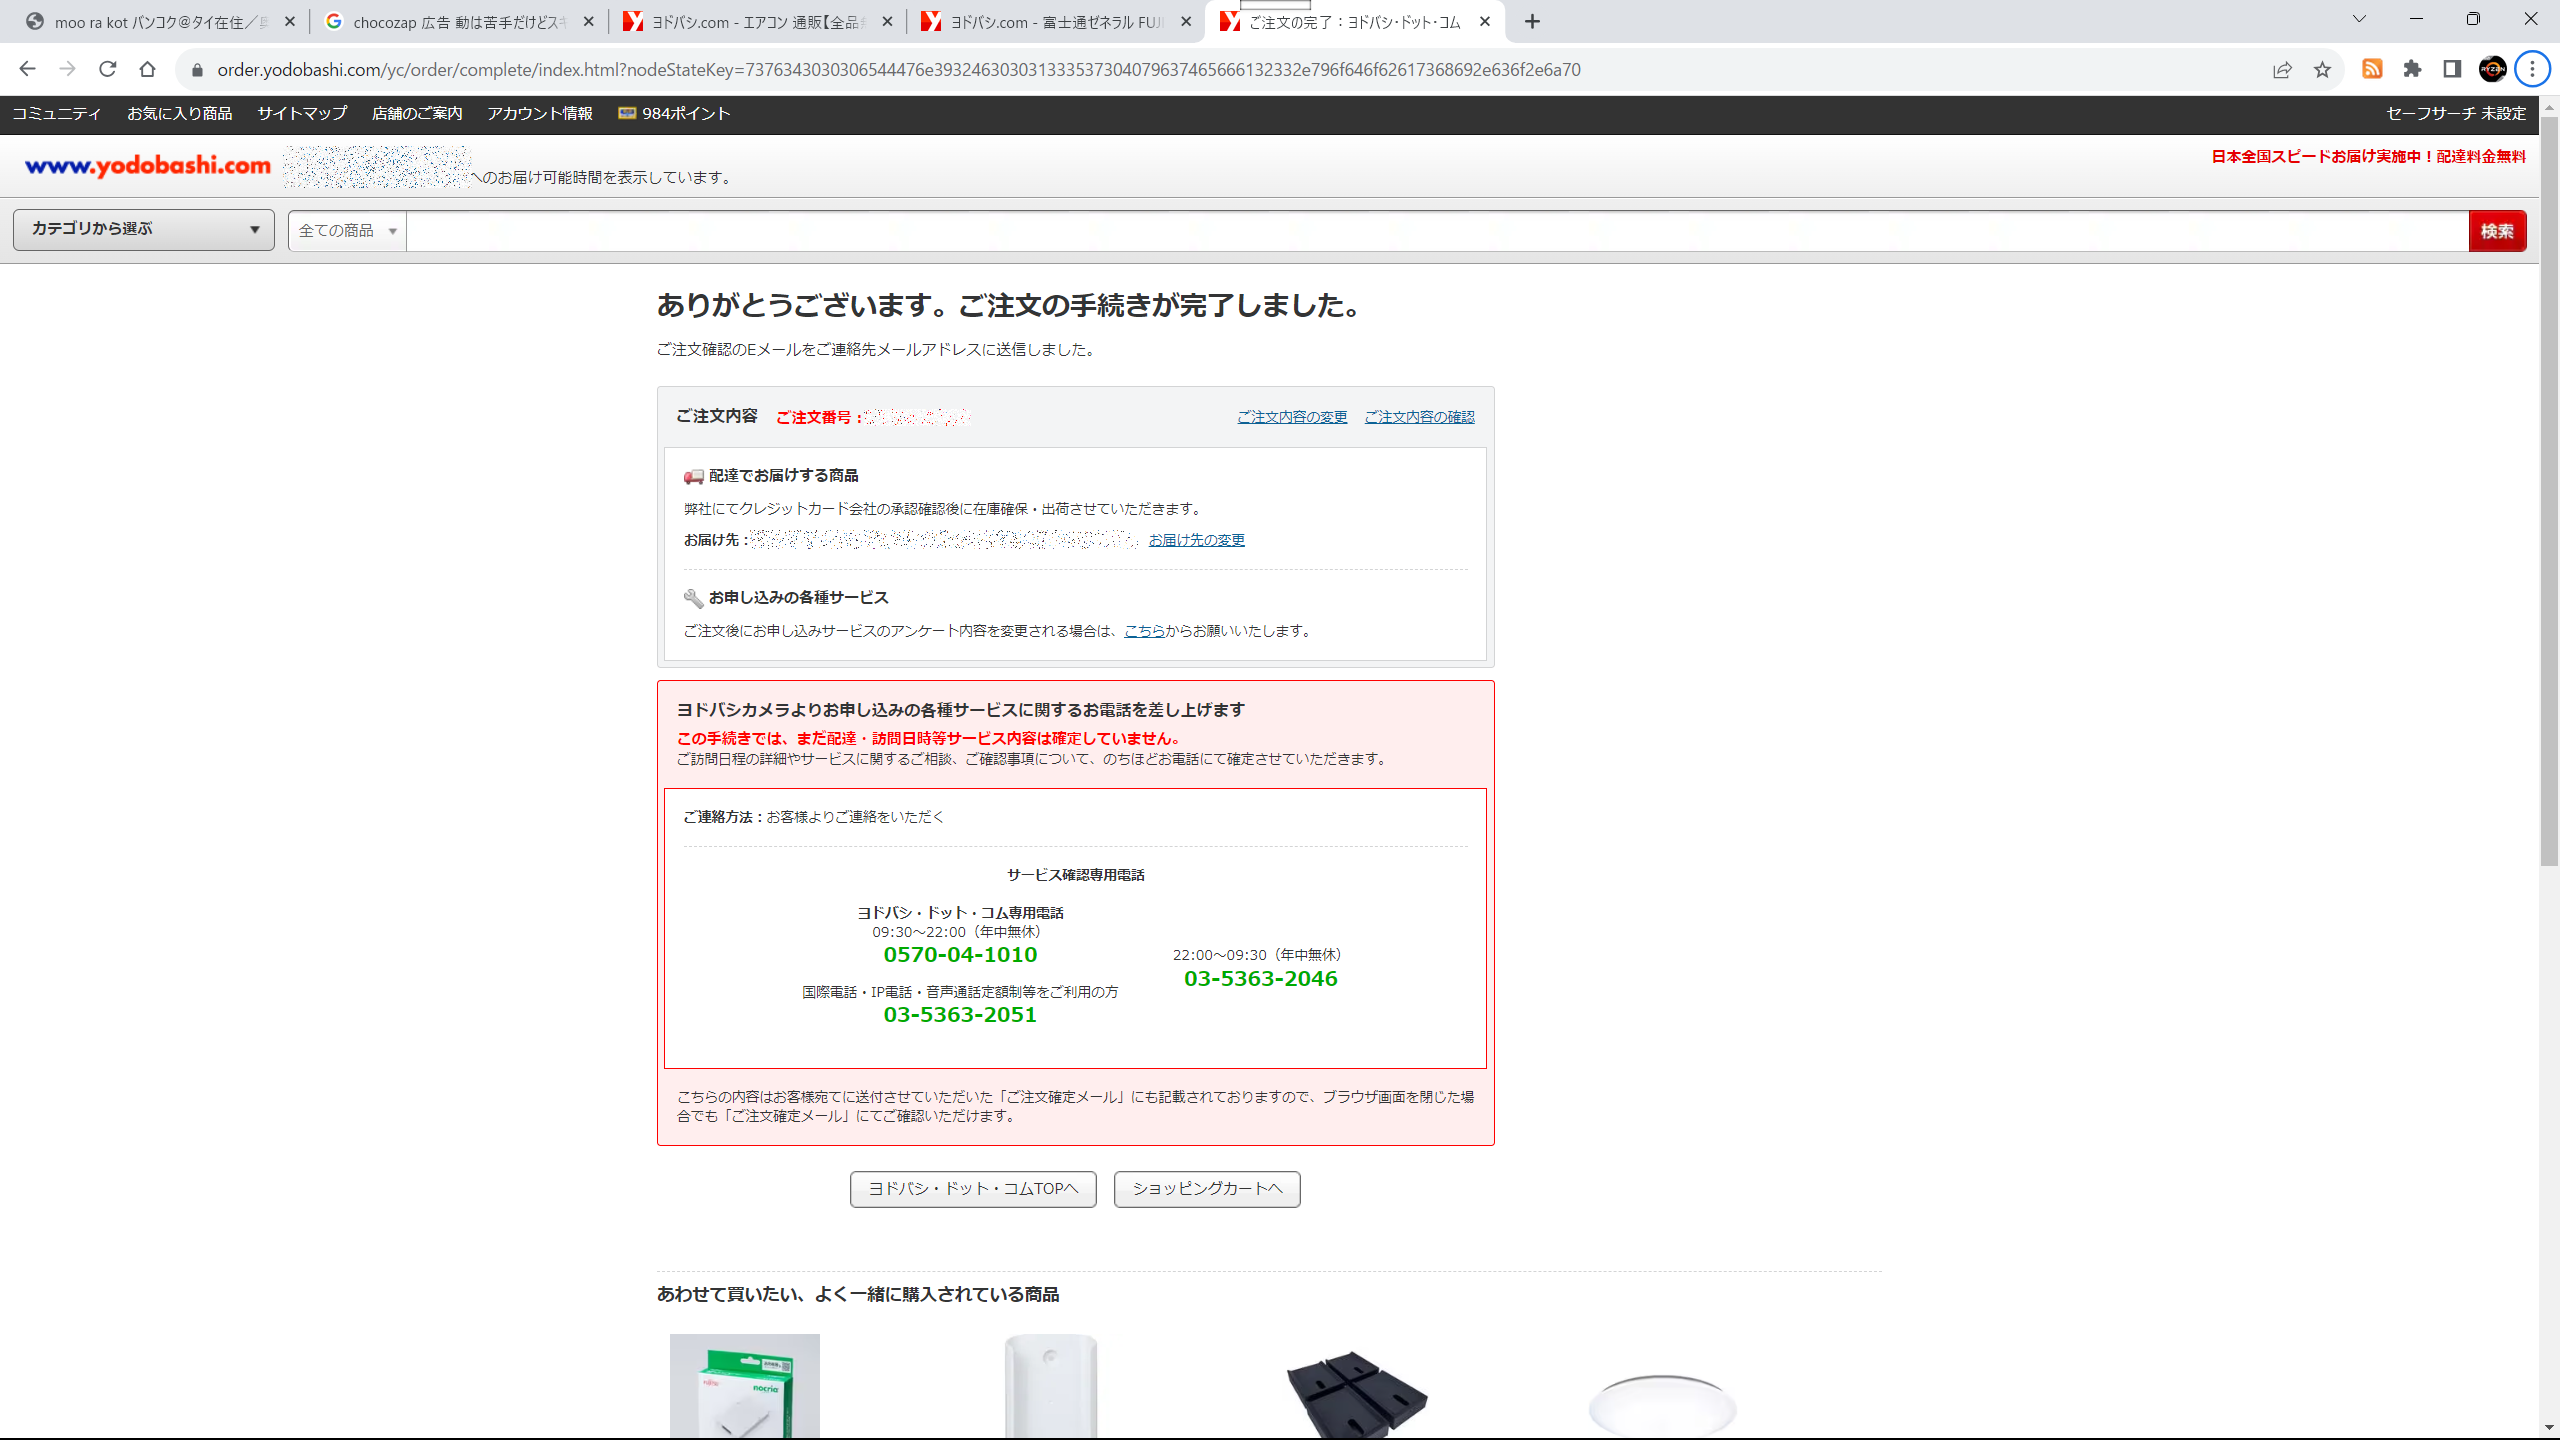The height and width of the screenshot is (1440, 2560).
Task: Bookmark this page with the star icon
Action: click(2322, 70)
